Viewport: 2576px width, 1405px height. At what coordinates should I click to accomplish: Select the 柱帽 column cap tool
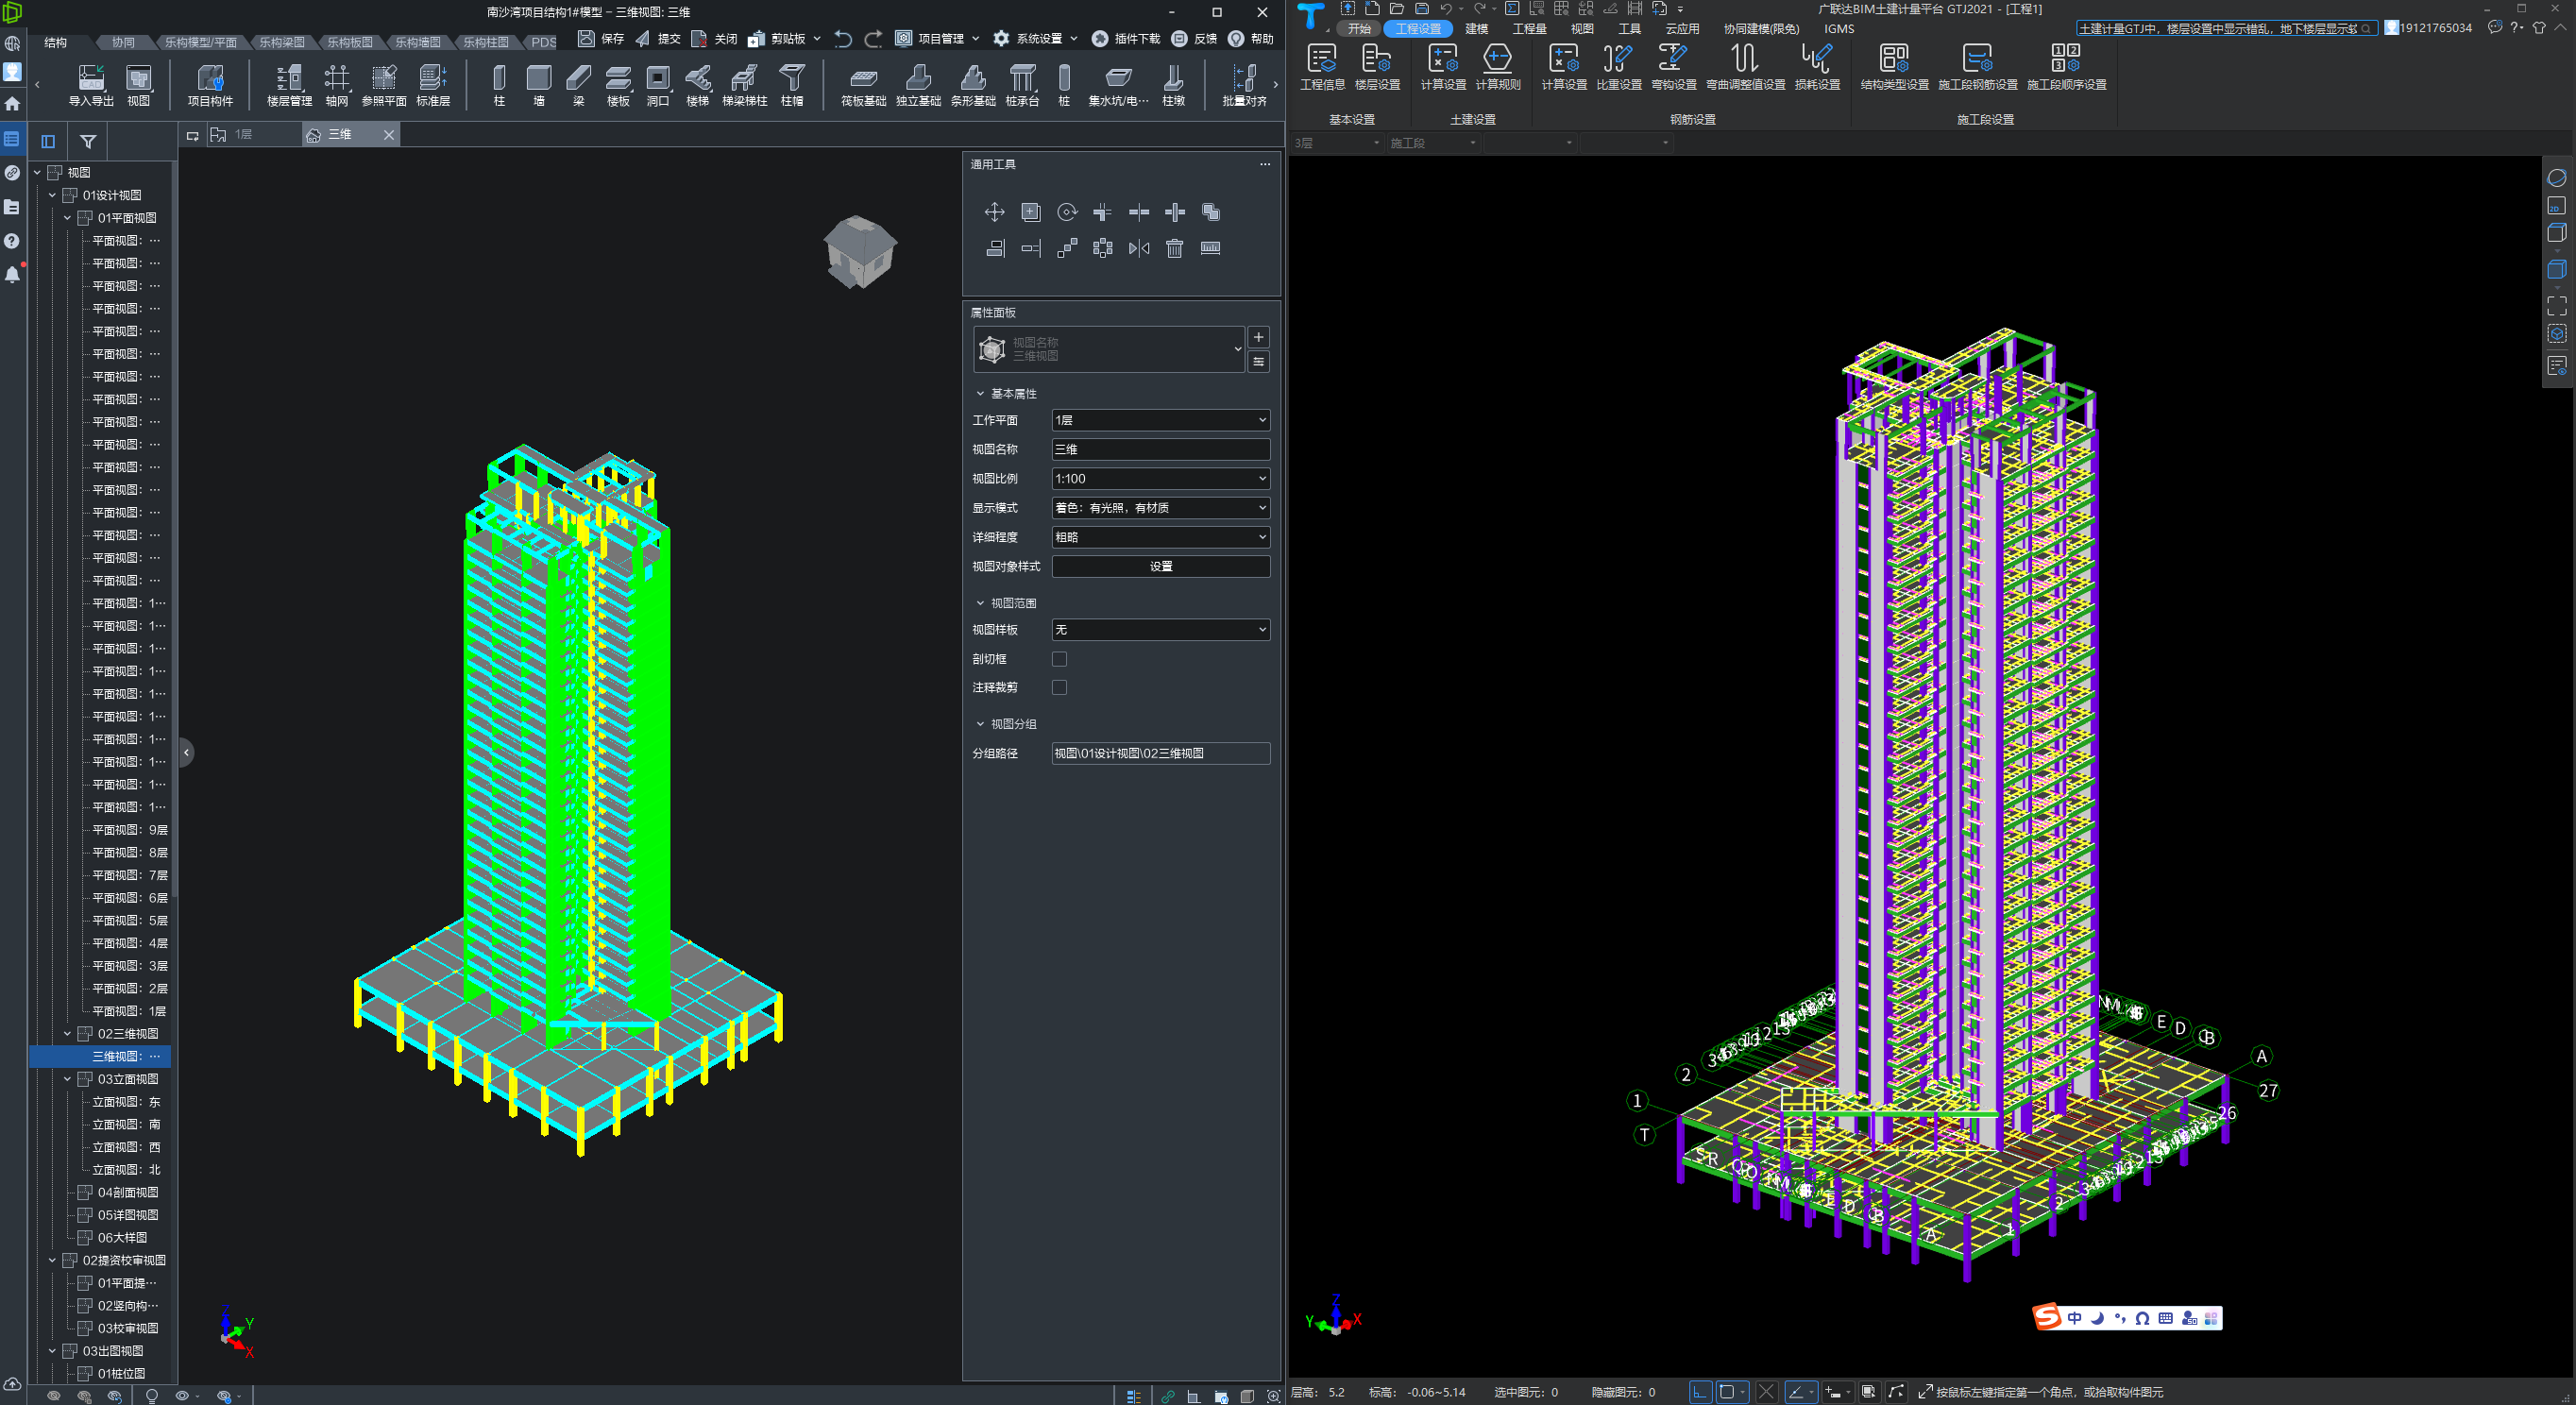(x=792, y=85)
